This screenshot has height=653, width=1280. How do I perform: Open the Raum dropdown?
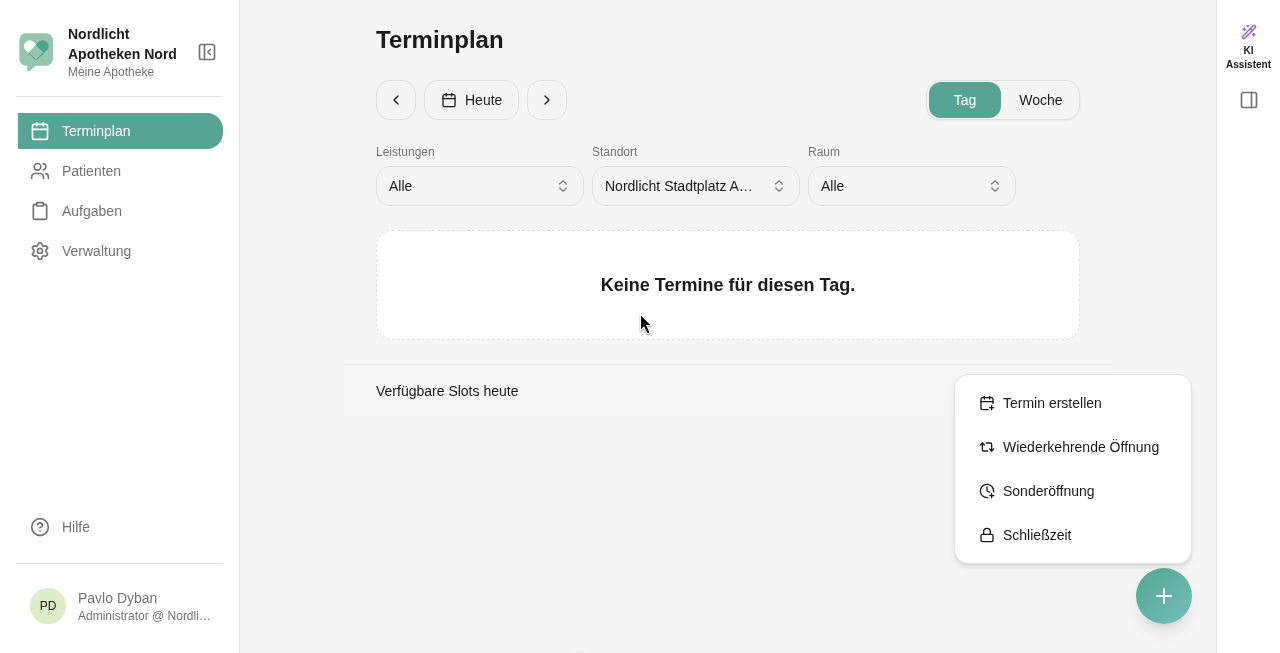click(912, 186)
